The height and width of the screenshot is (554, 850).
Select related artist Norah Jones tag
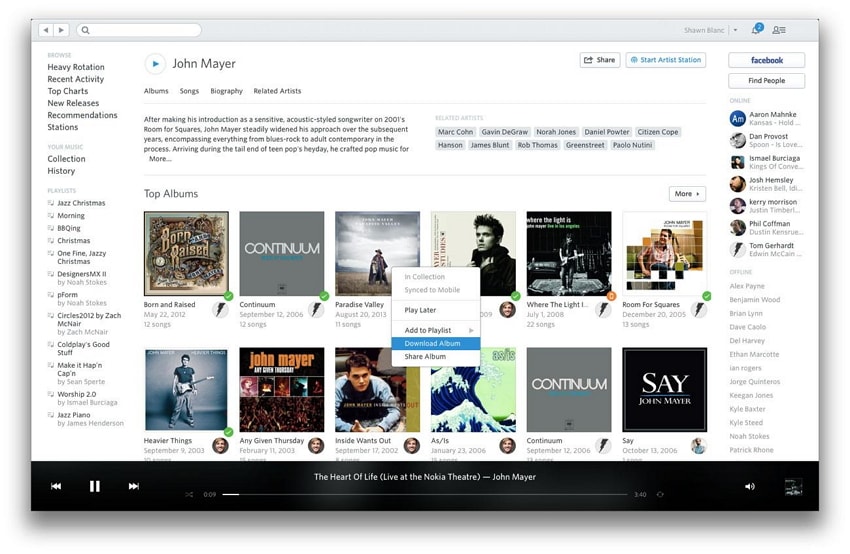556,132
